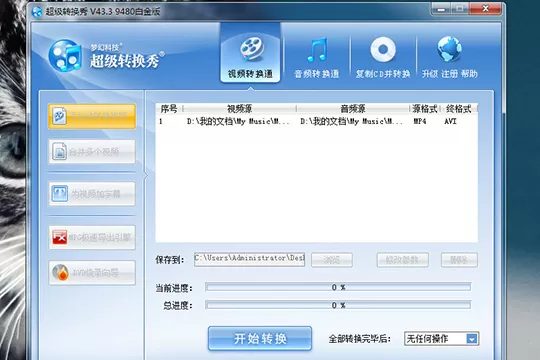Click the 全部转换完毕后 label
The width and height of the screenshot is (540, 360).
point(360,339)
